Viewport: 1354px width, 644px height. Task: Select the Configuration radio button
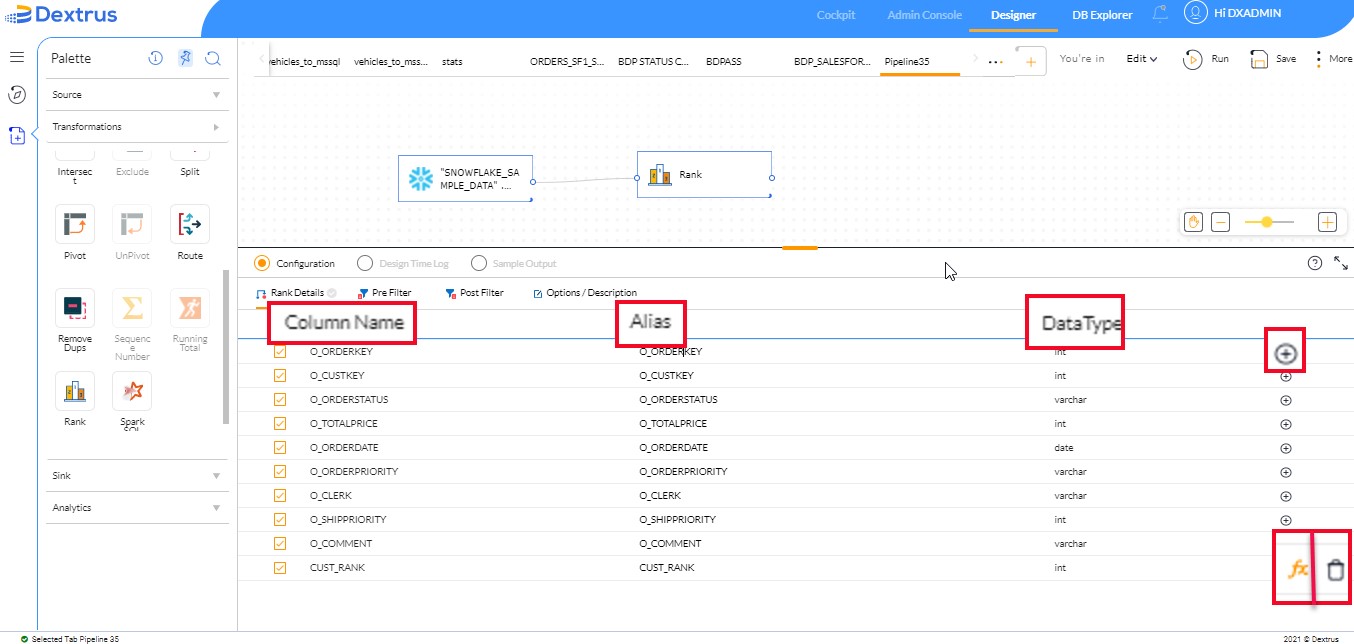point(262,263)
